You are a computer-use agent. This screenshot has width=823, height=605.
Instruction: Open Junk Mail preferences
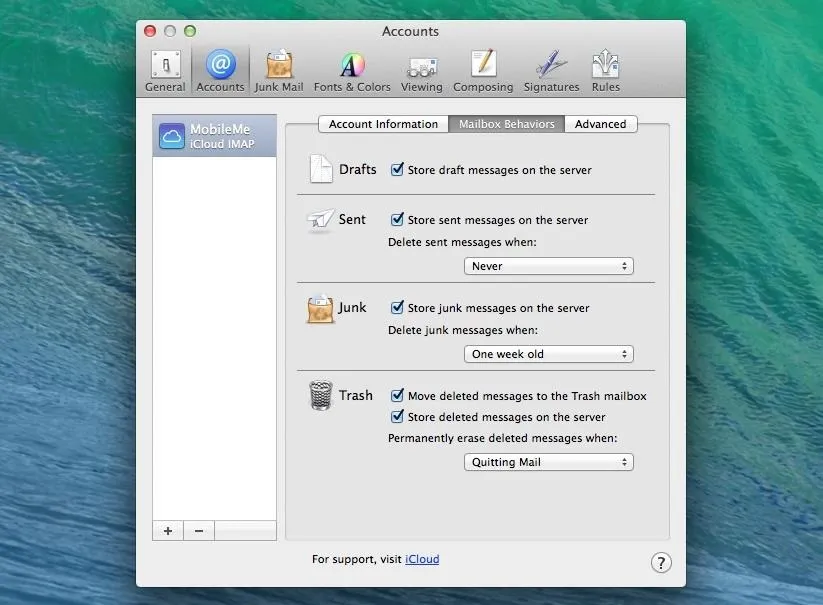(x=279, y=72)
